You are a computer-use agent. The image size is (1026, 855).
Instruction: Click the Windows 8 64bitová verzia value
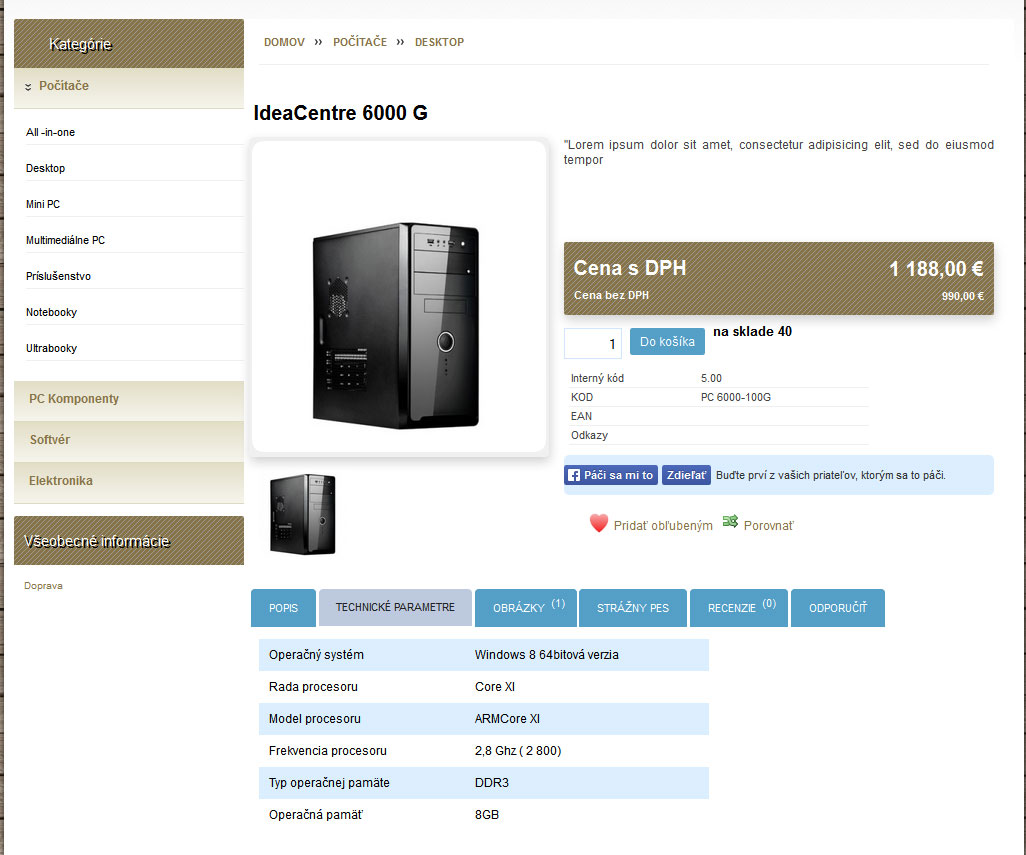coord(546,655)
